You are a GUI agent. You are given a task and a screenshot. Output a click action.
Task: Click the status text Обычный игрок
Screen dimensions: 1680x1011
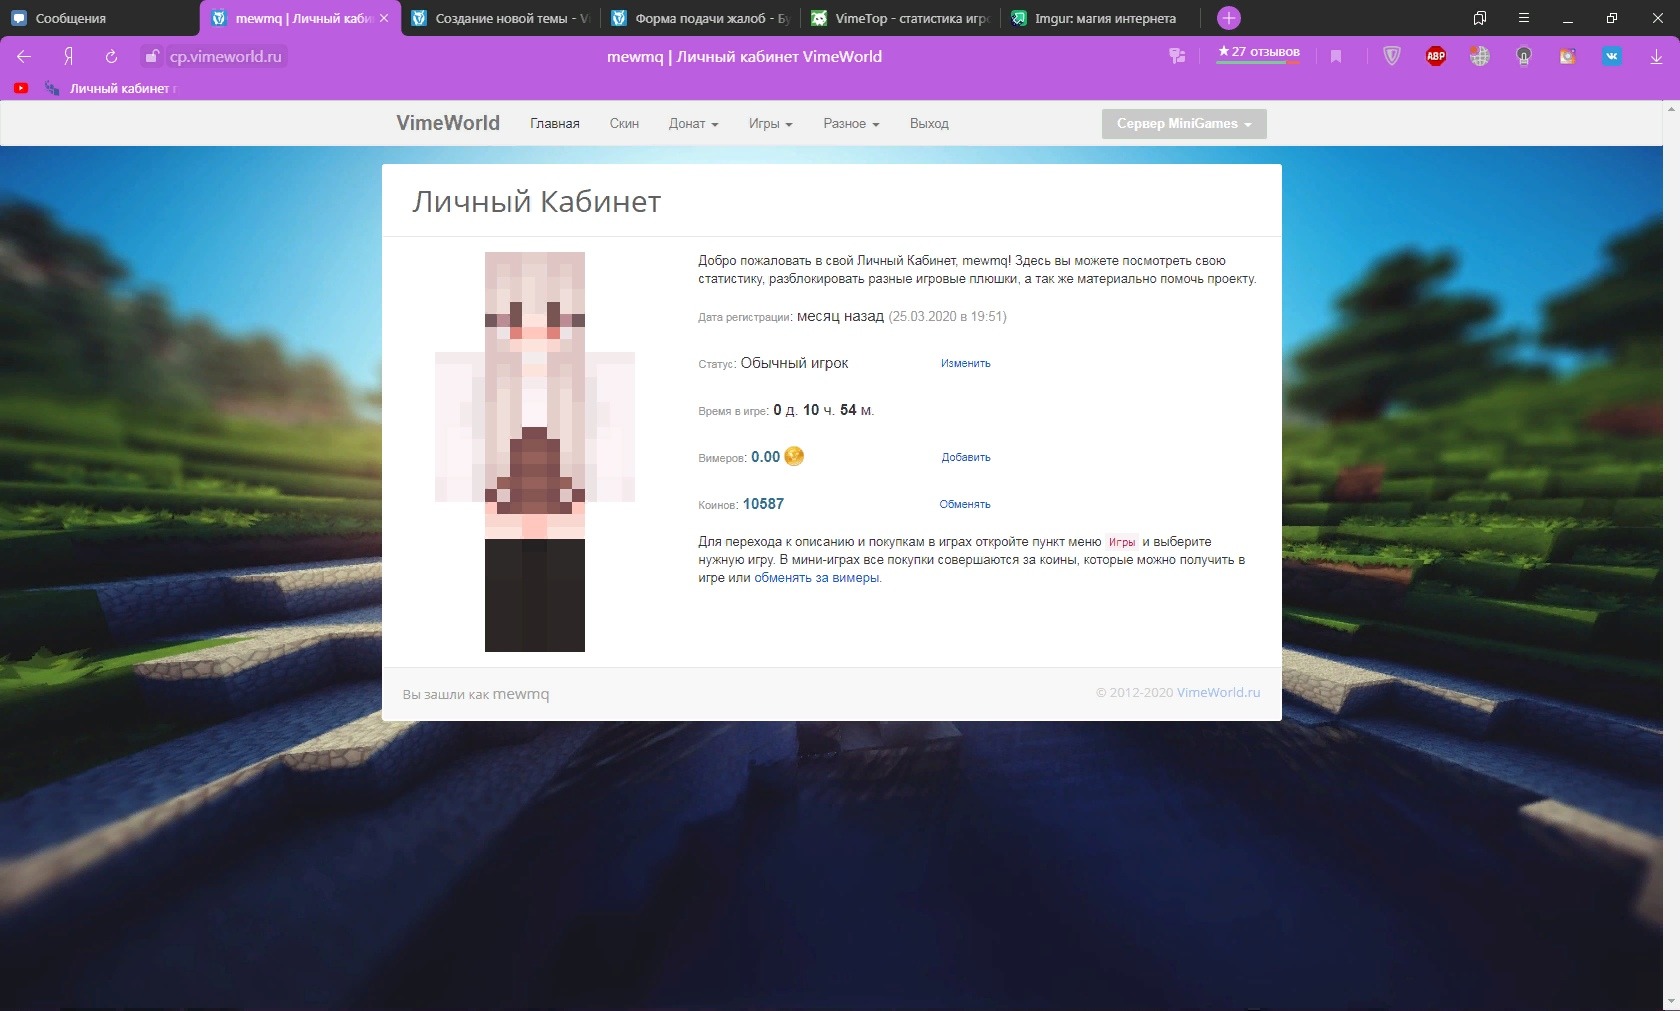[794, 363]
